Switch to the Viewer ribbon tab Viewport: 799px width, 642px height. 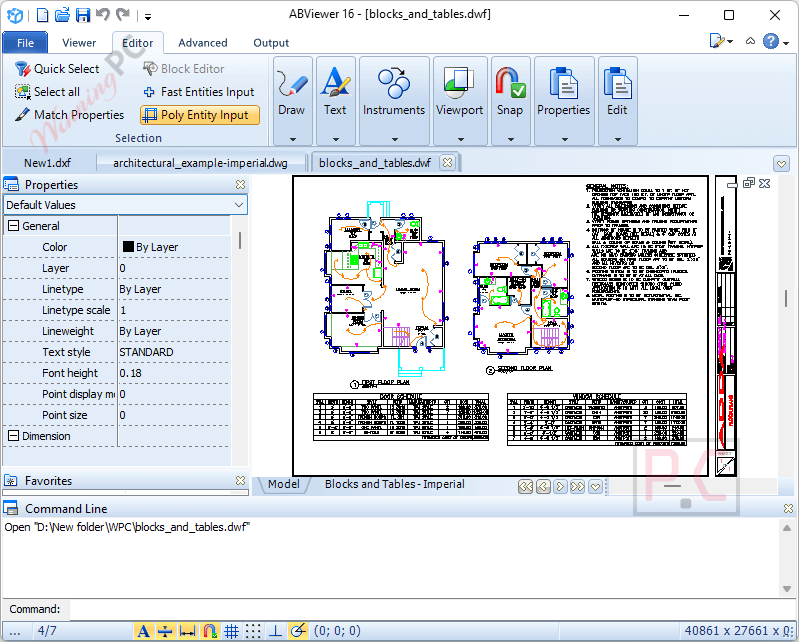[x=79, y=43]
